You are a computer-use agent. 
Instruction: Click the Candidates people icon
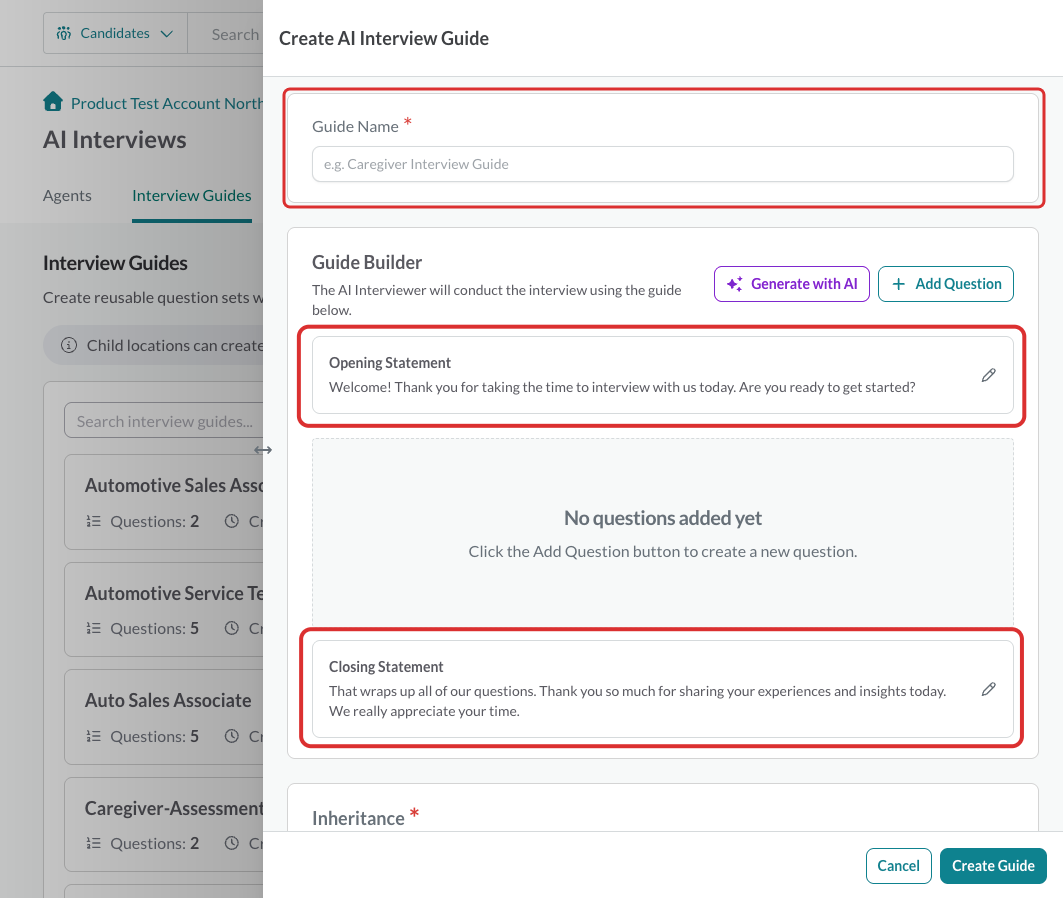[x=64, y=33]
